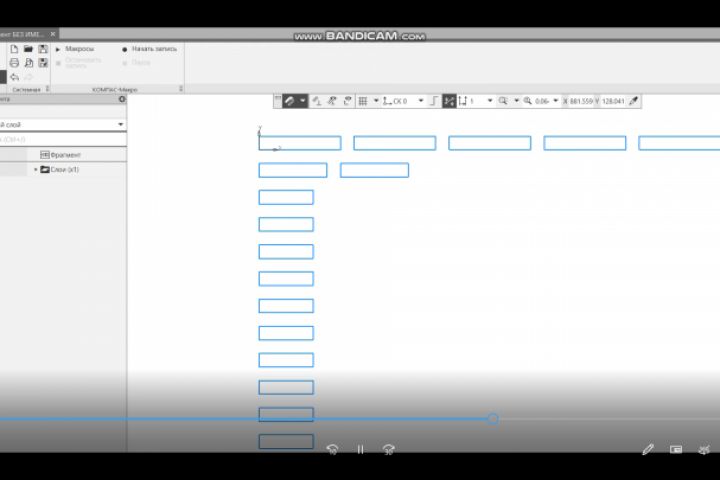Open the panel settings gear icon

[122, 99]
